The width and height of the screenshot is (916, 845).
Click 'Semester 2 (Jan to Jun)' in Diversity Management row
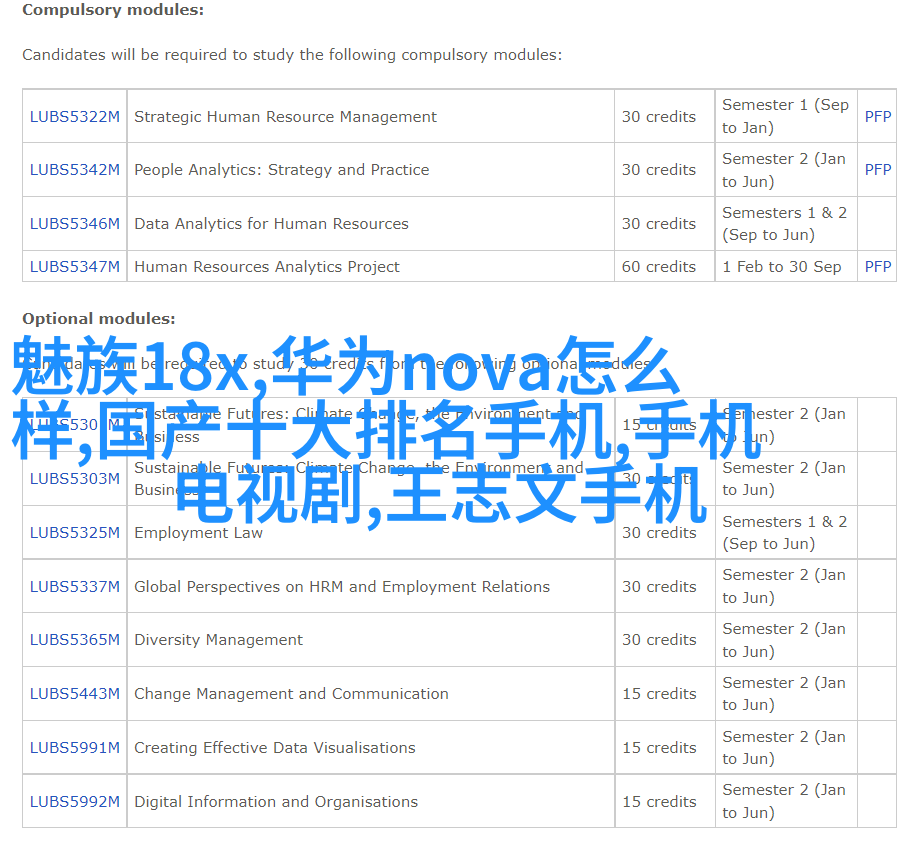point(784,640)
